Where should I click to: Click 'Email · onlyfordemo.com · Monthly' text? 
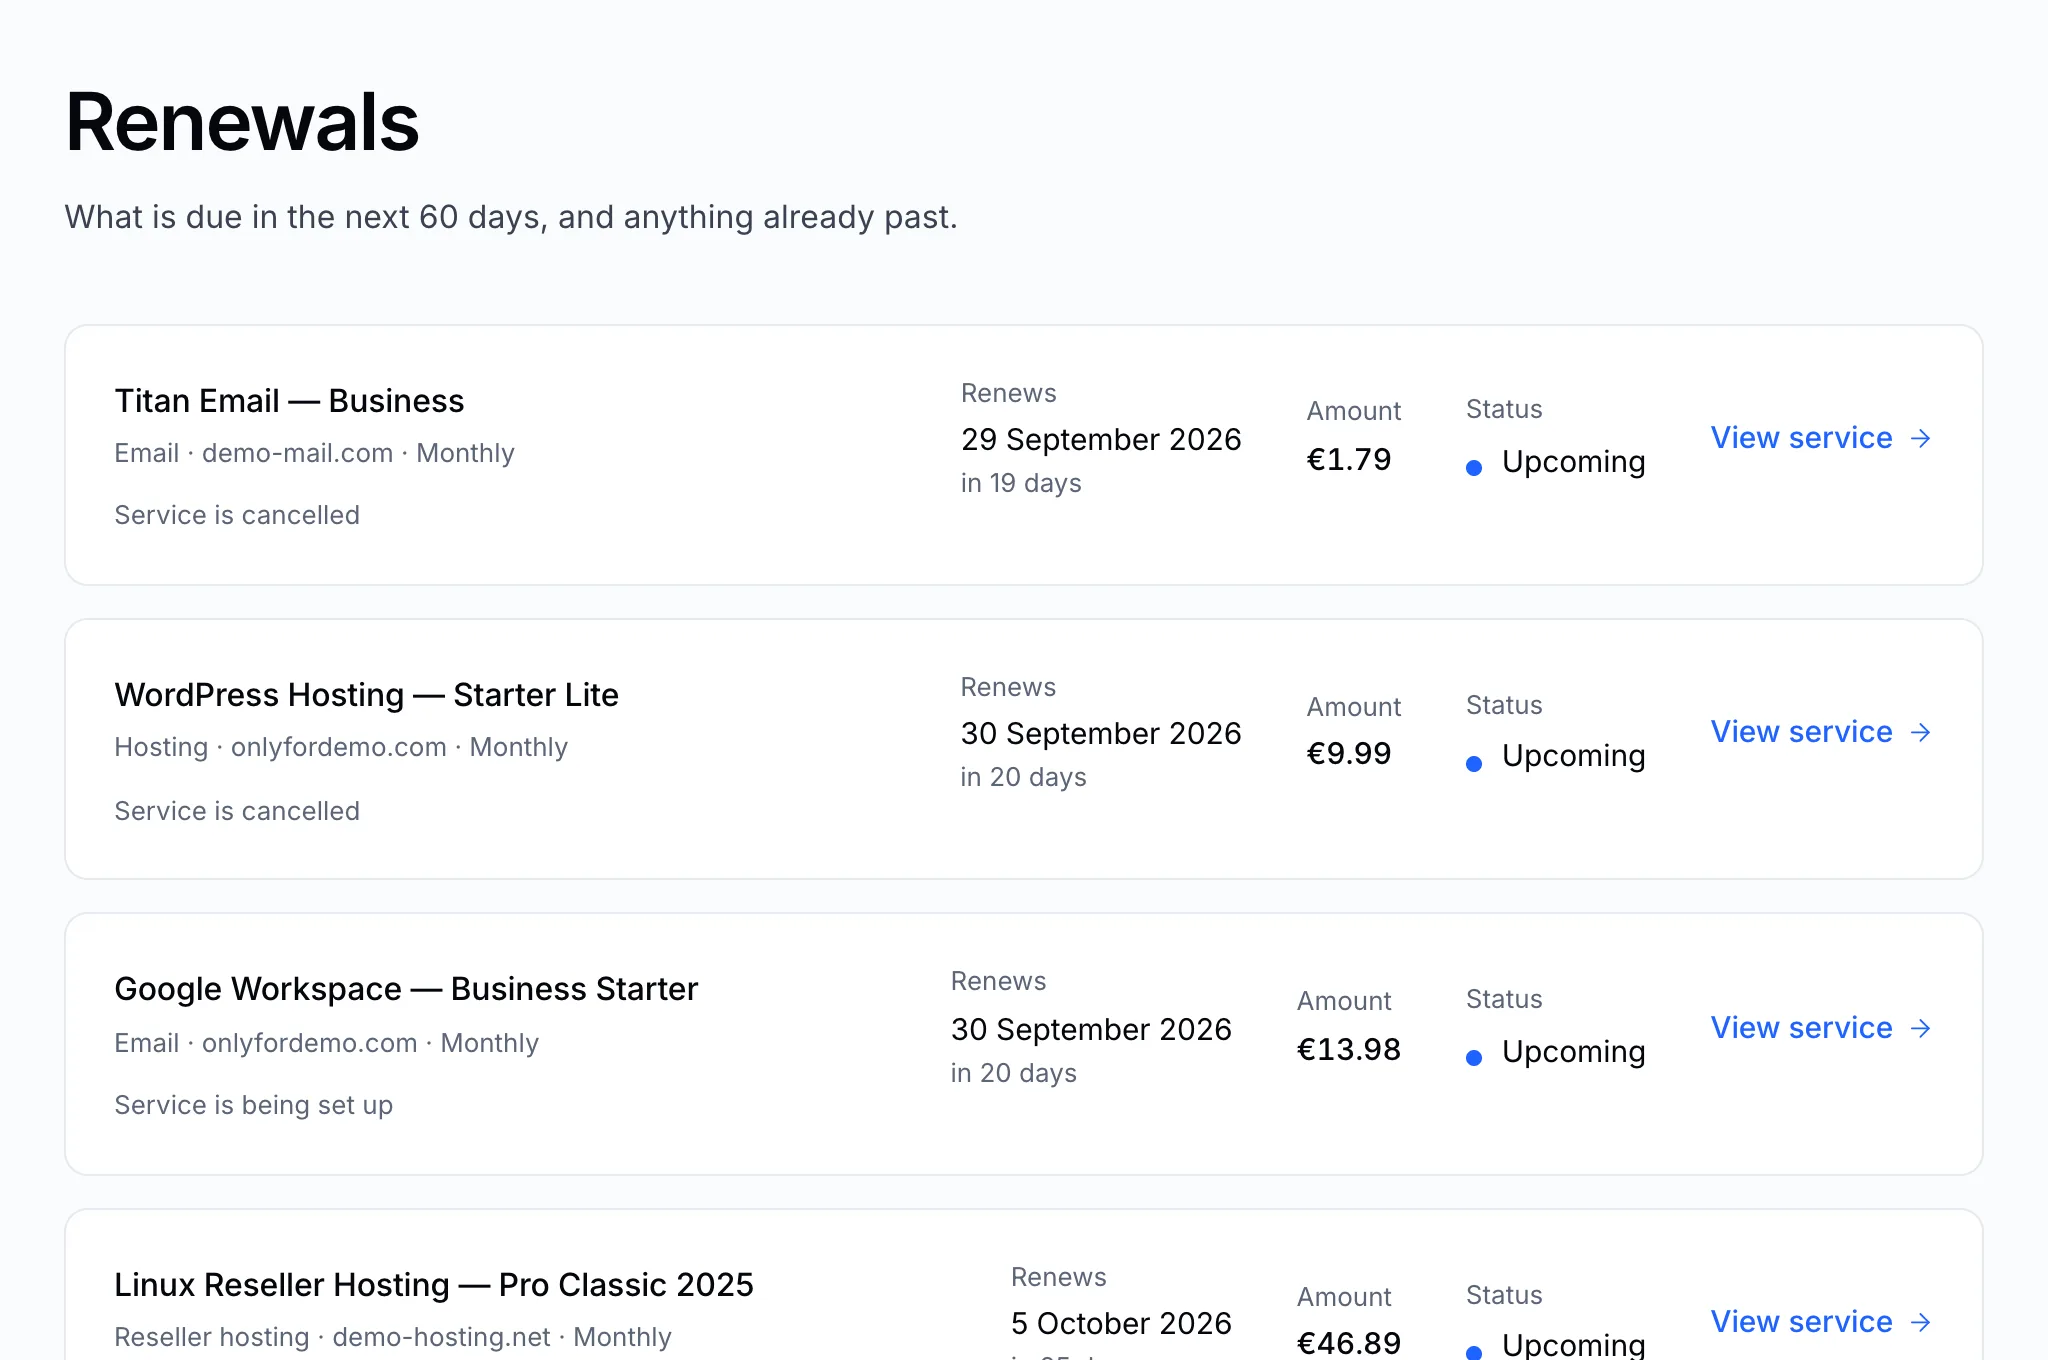point(326,1043)
